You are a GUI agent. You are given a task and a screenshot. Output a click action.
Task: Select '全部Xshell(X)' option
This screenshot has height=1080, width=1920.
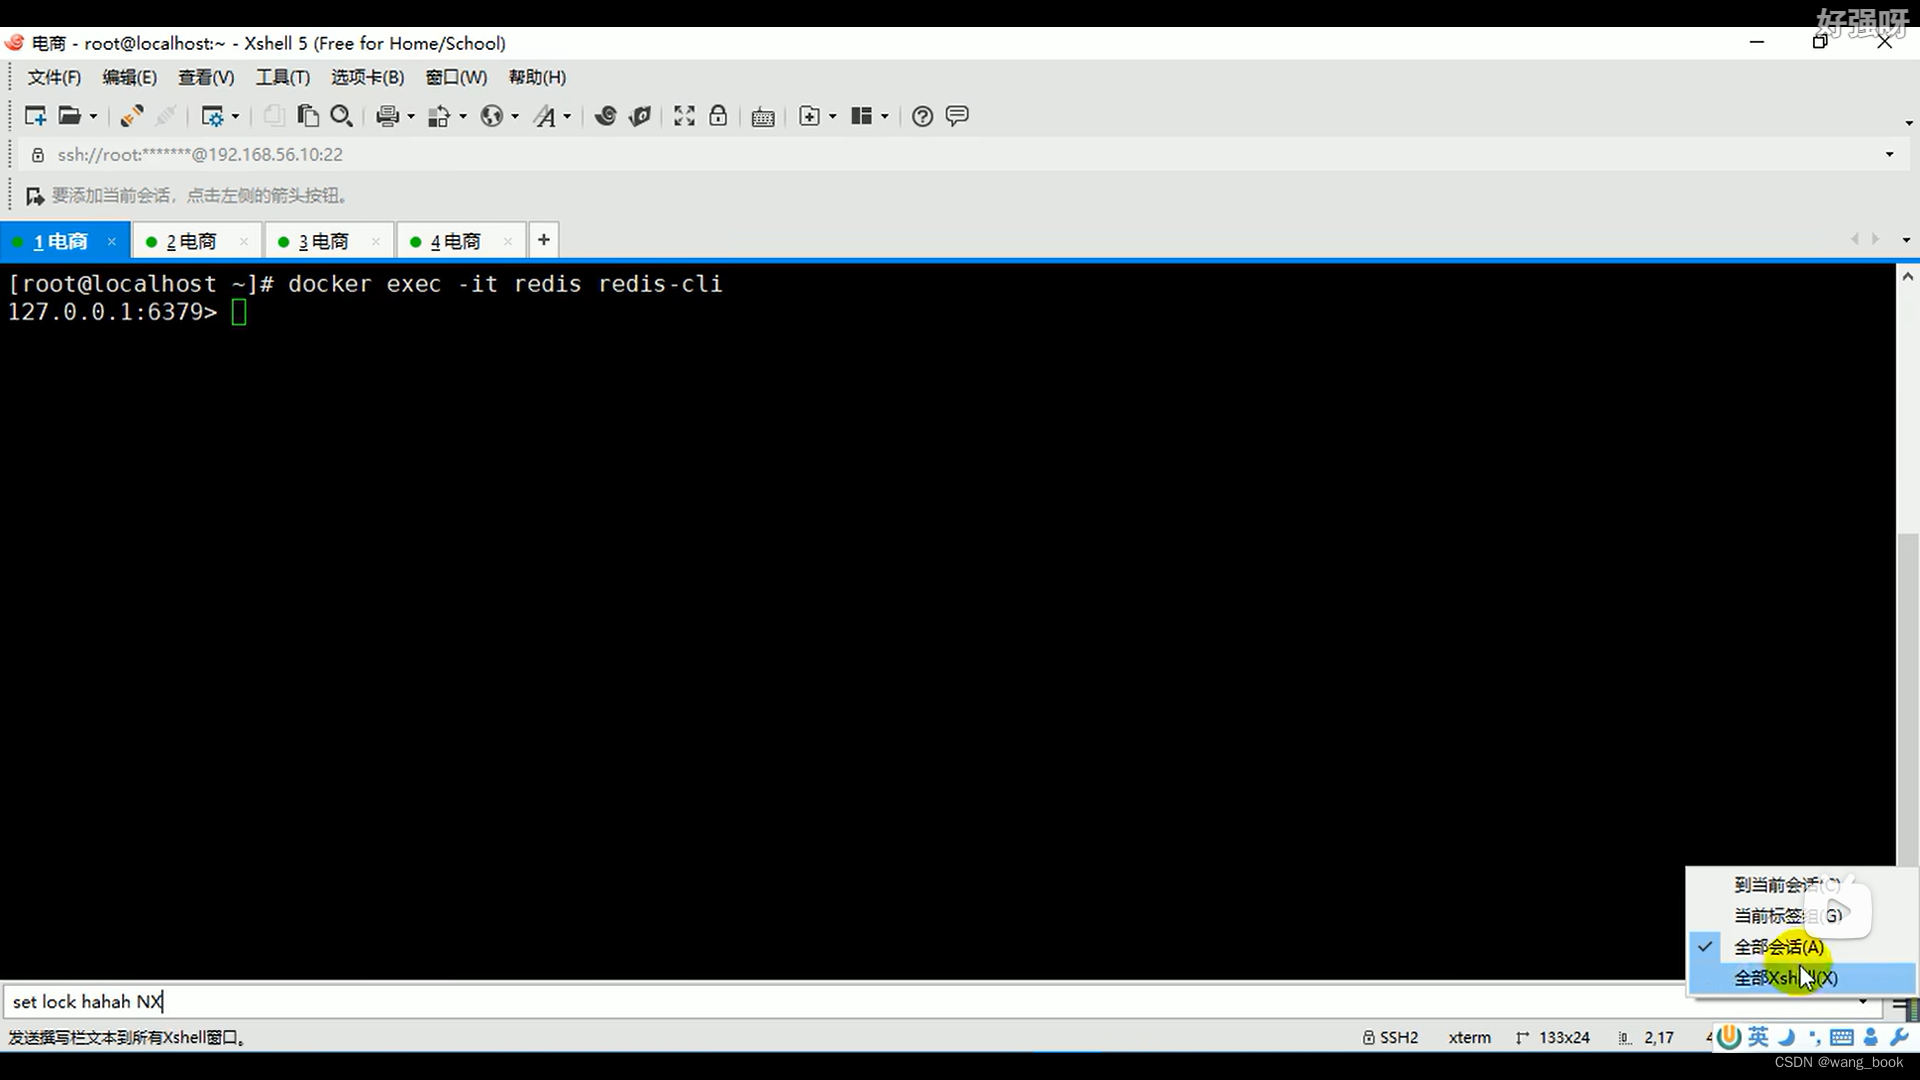[x=1800, y=978]
